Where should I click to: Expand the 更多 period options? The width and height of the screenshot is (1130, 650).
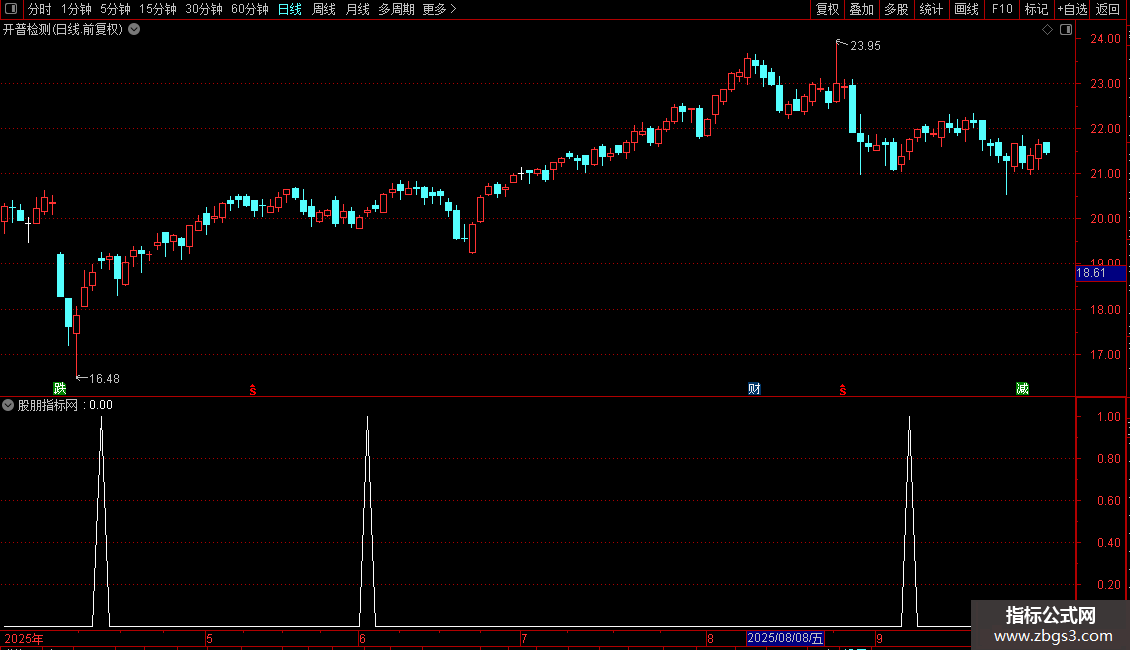tap(439, 9)
